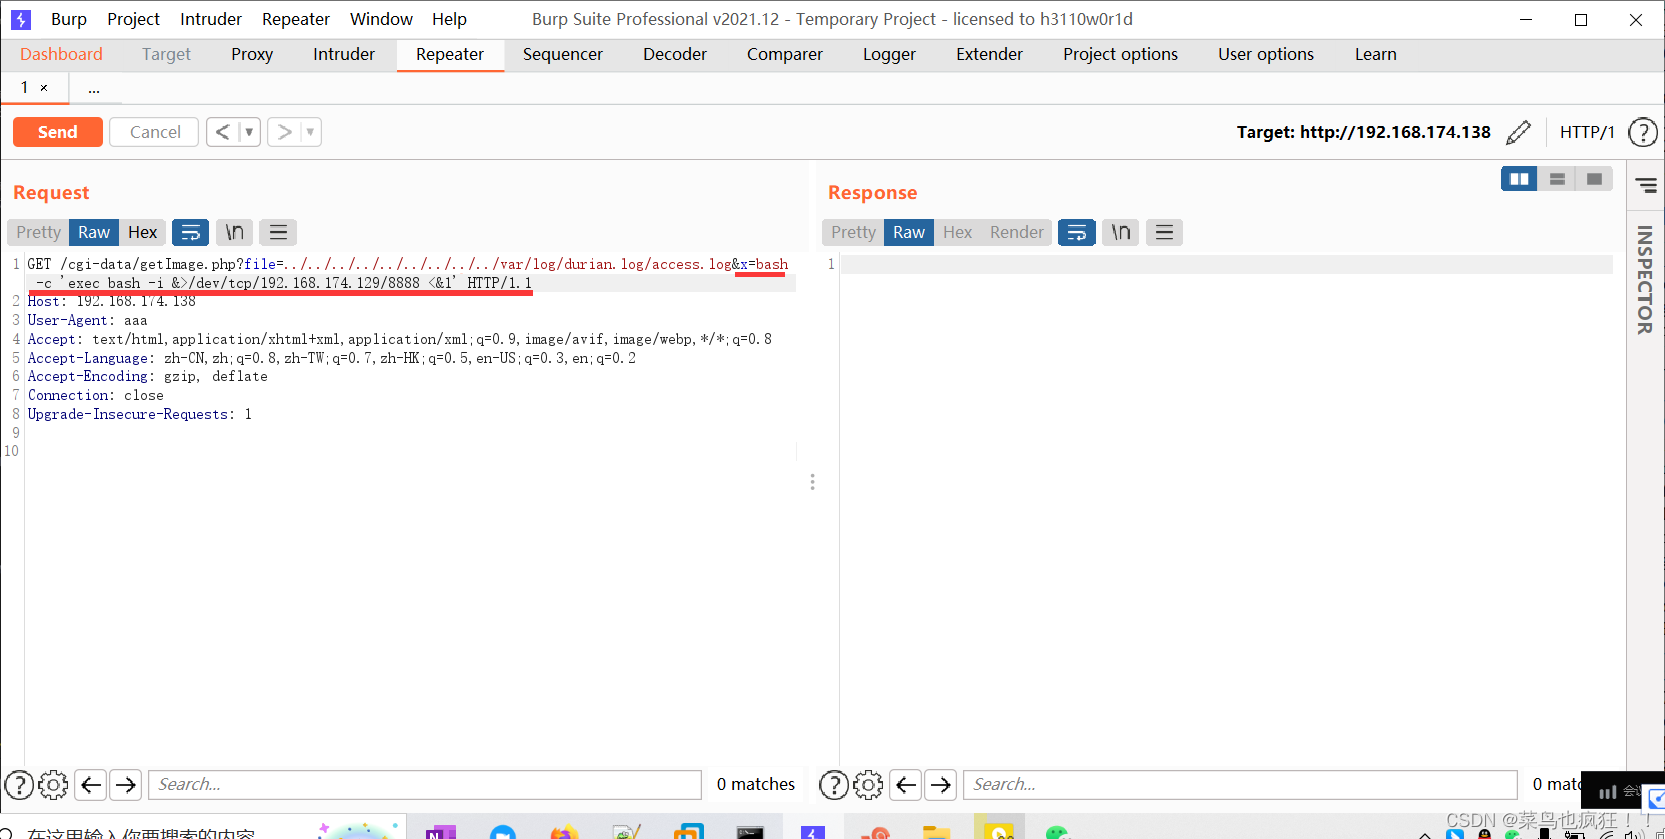Select Pretty view in Response panel
The height and width of the screenshot is (839, 1665).
click(853, 232)
